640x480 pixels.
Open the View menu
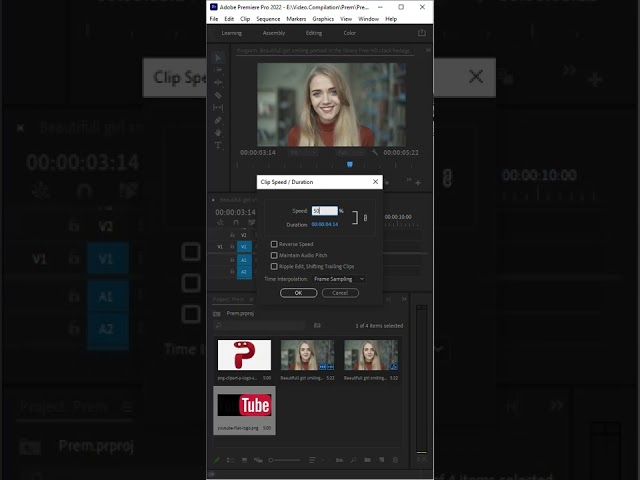(346, 19)
